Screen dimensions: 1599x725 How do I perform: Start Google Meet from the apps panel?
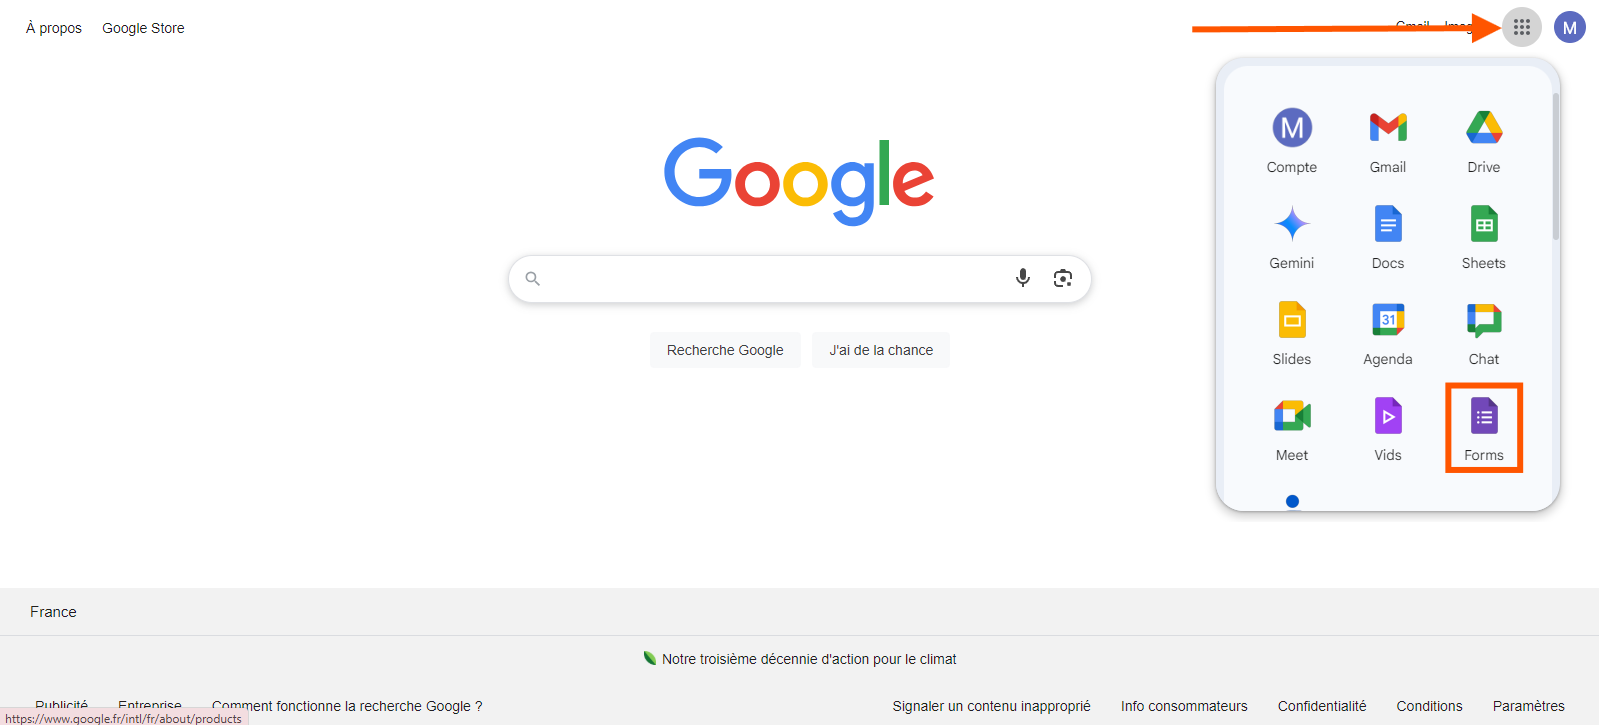tap(1292, 429)
